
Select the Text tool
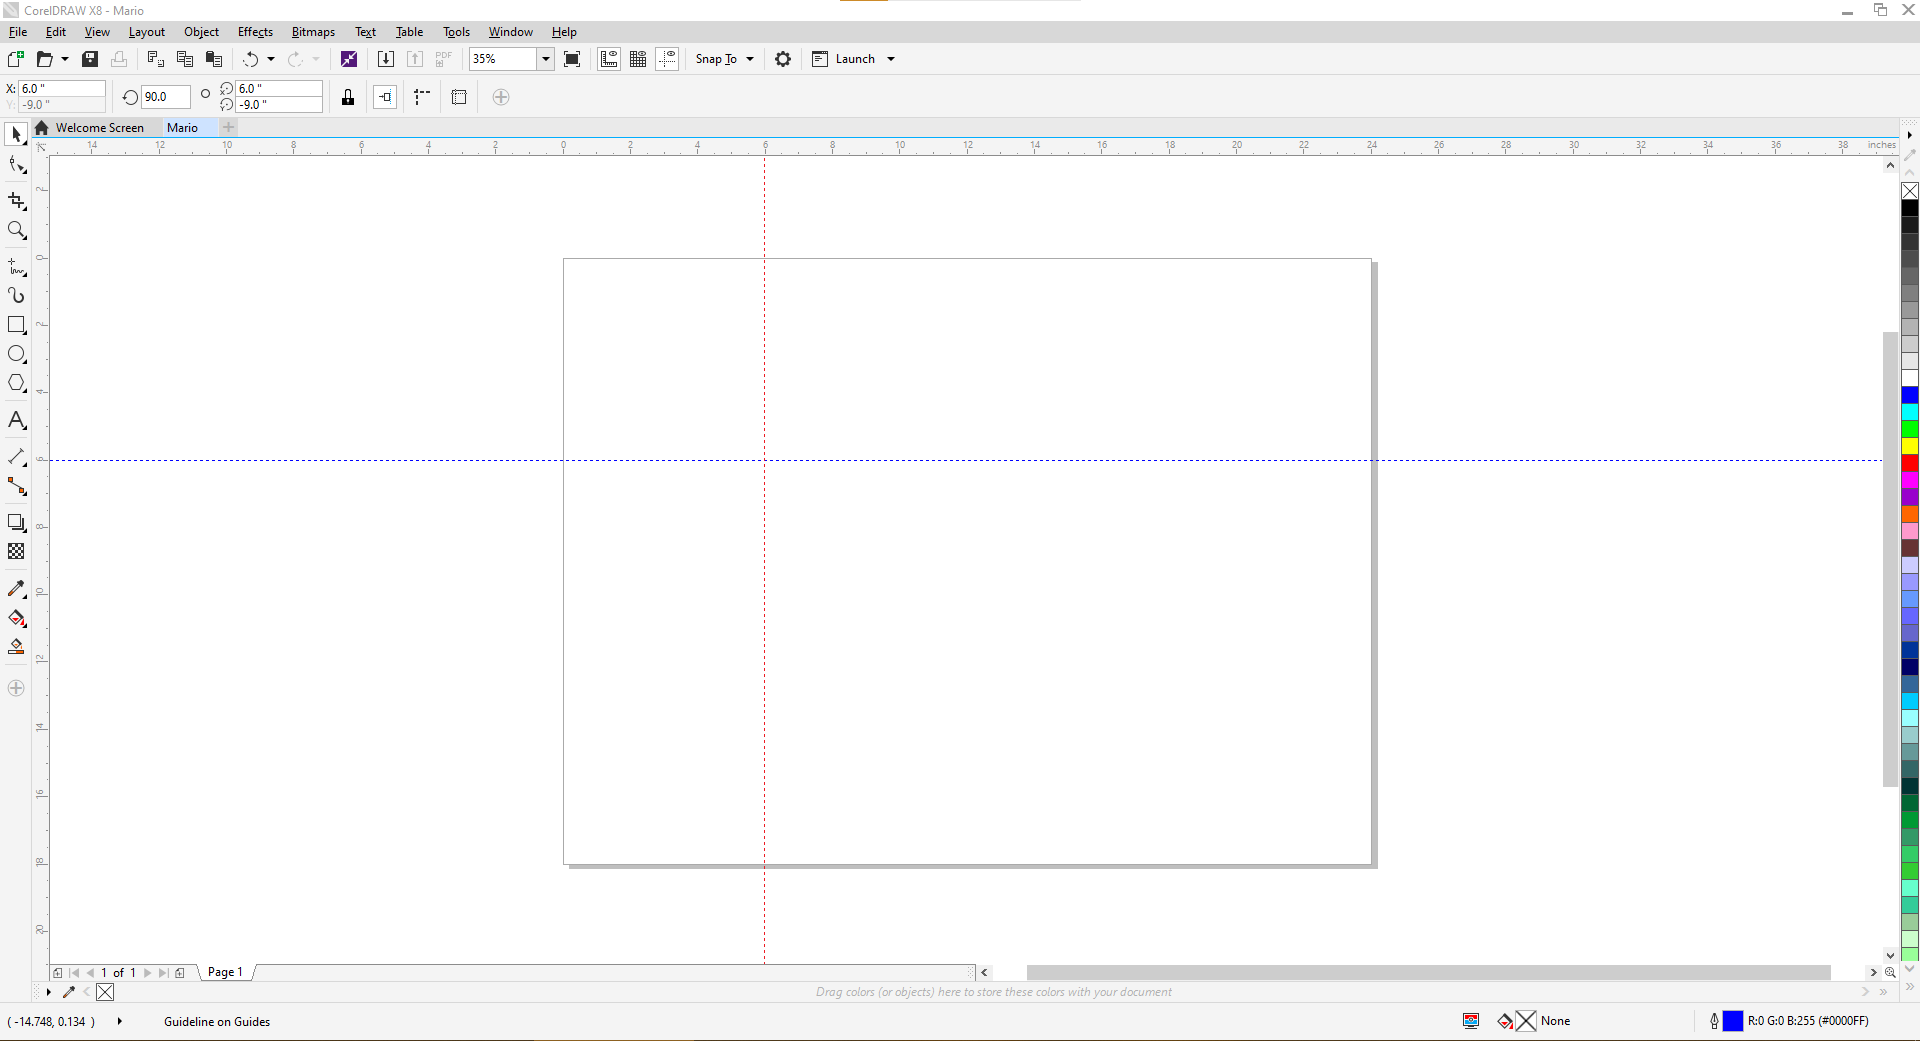[x=16, y=420]
